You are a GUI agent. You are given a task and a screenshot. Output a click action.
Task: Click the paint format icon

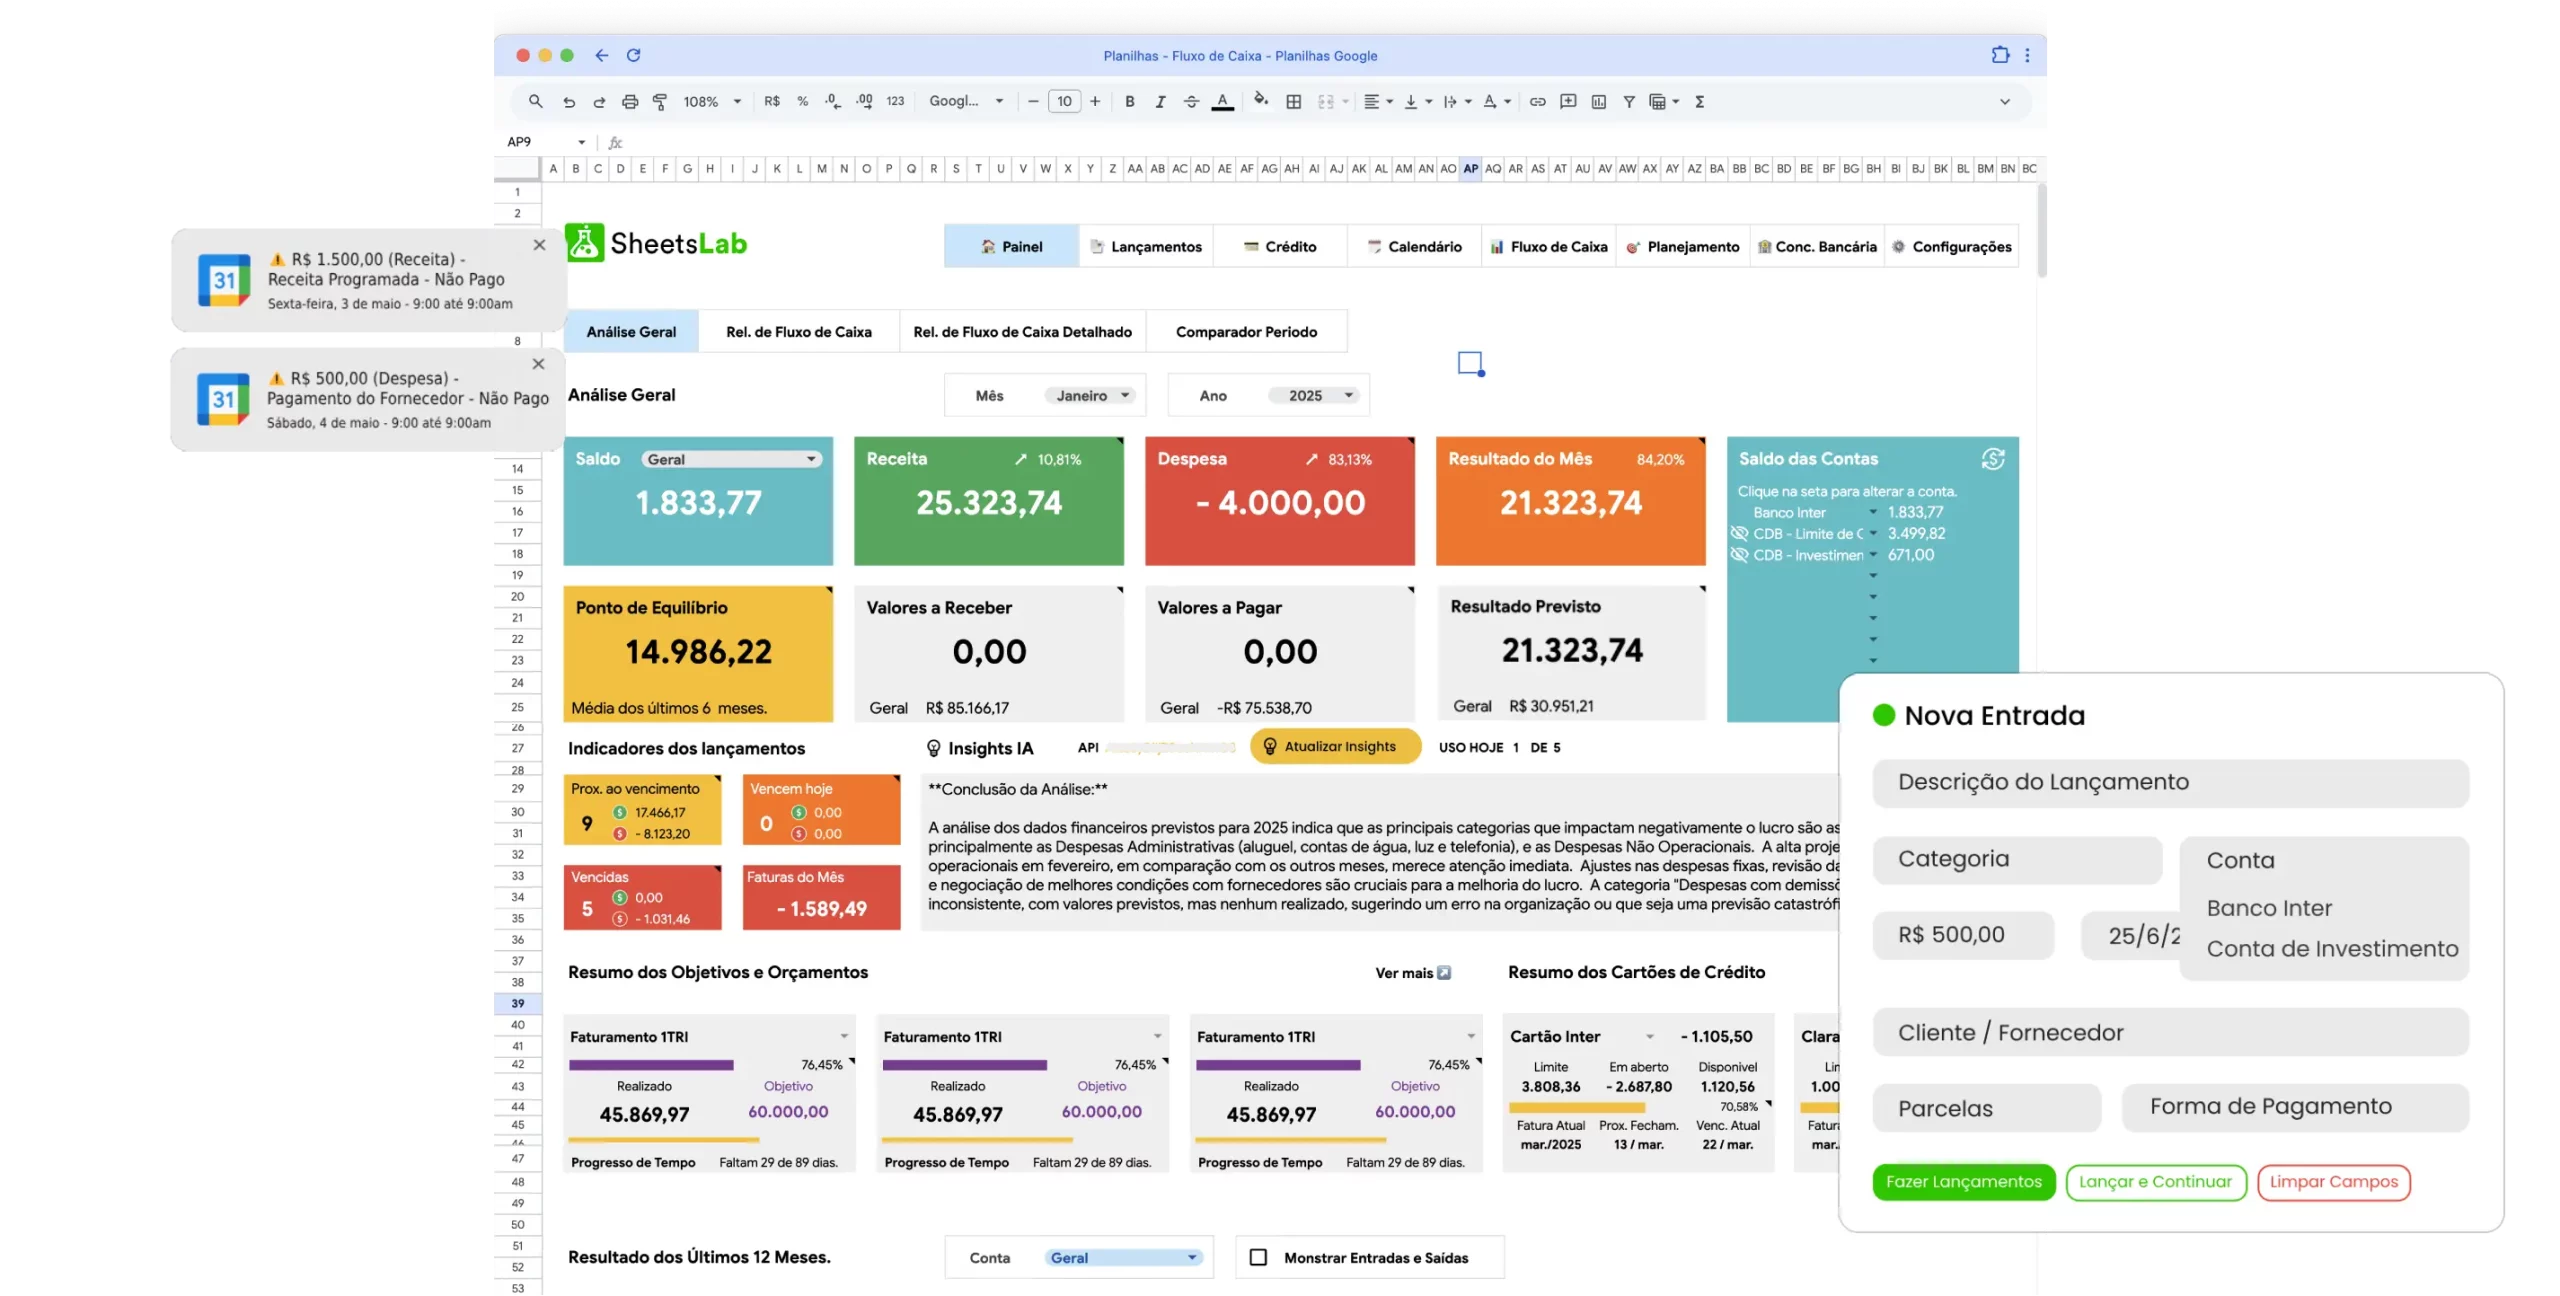(660, 101)
